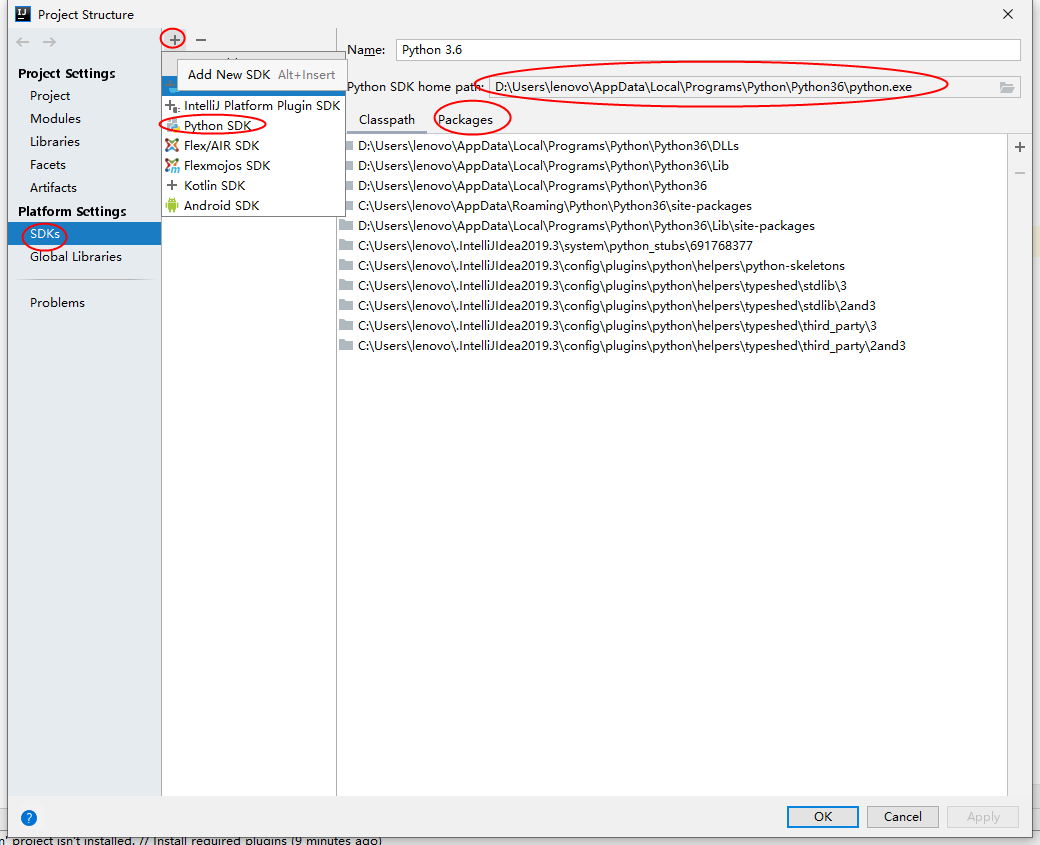This screenshot has width=1040, height=845.
Task: Click the back navigation arrow
Action: [x=23, y=42]
